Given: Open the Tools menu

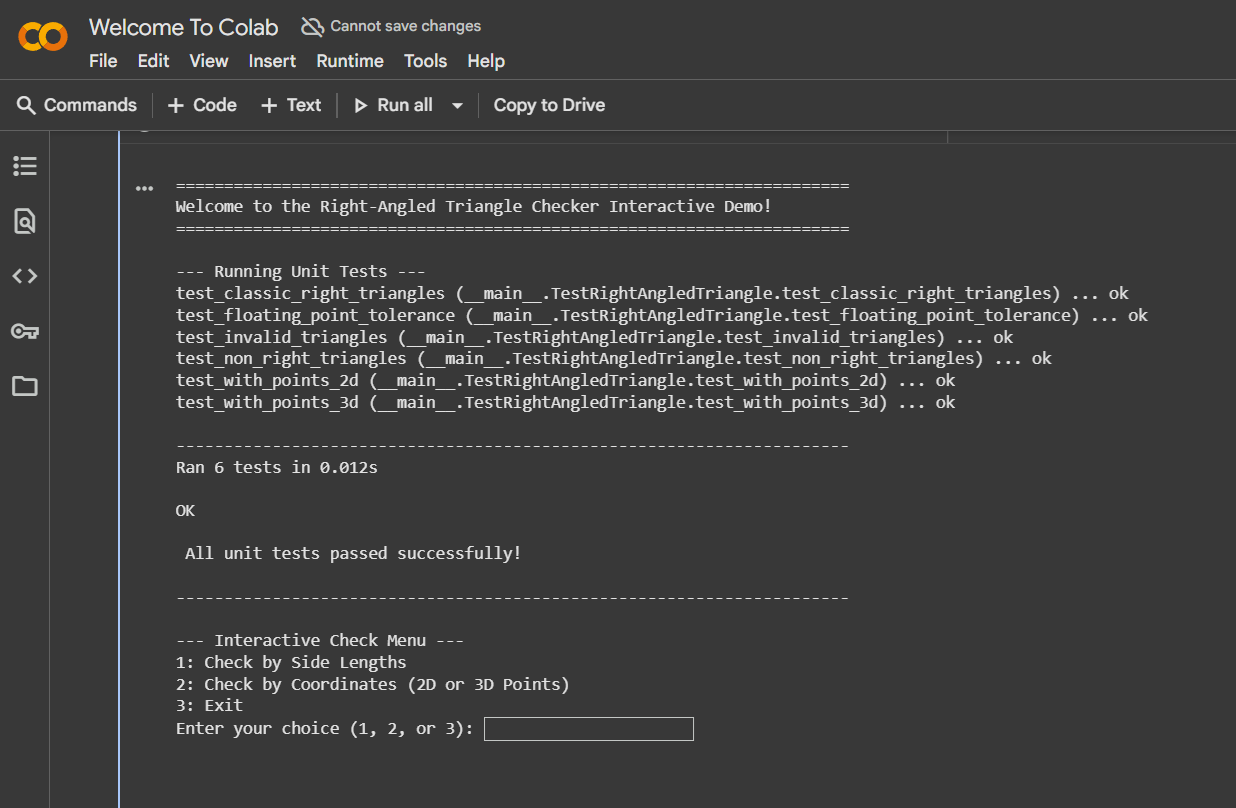Looking at the screenshot, I should (x=425, y=61).
